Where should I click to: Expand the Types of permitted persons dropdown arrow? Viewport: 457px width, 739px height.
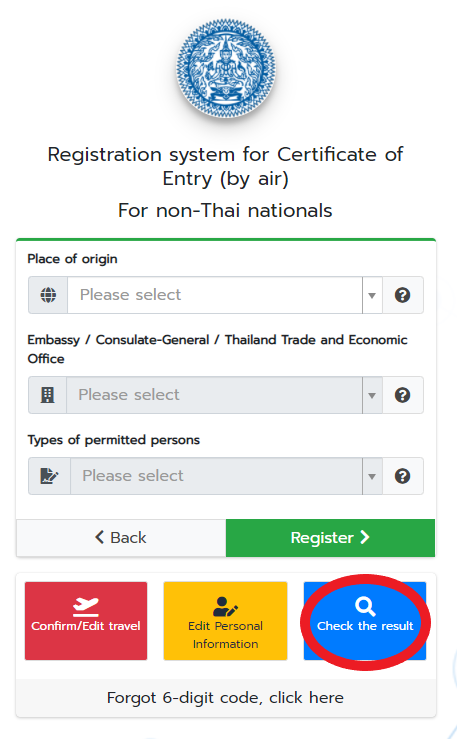point(372,476)
